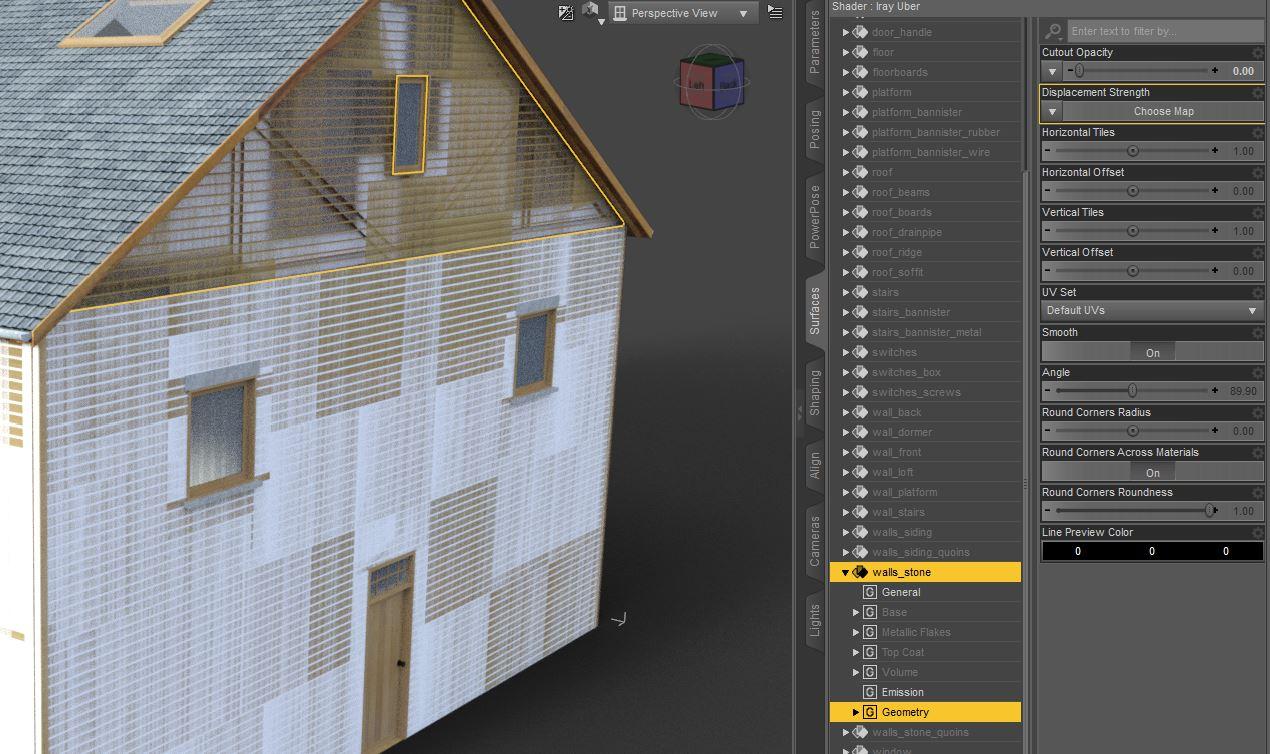The height and width of the screenshot is (754, 1270).
Task: Open the Perspective View camera dropdown
Action: tap(682, 13)
